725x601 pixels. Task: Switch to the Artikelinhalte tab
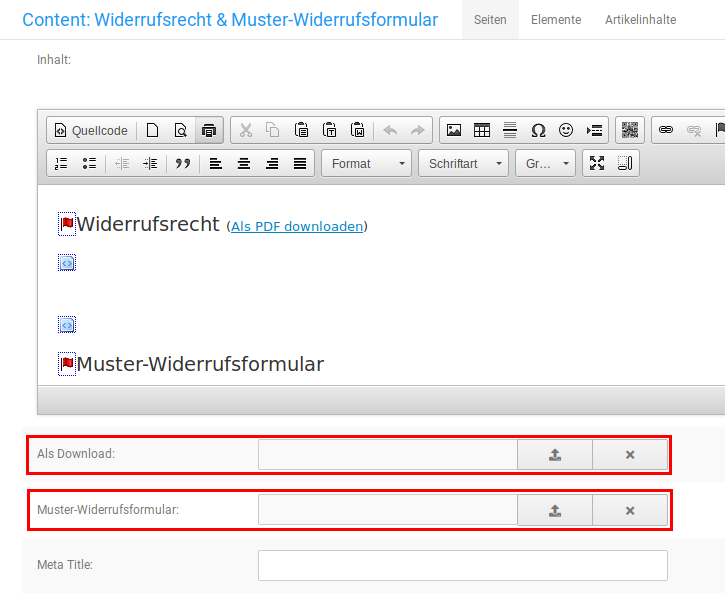[640, 20]
